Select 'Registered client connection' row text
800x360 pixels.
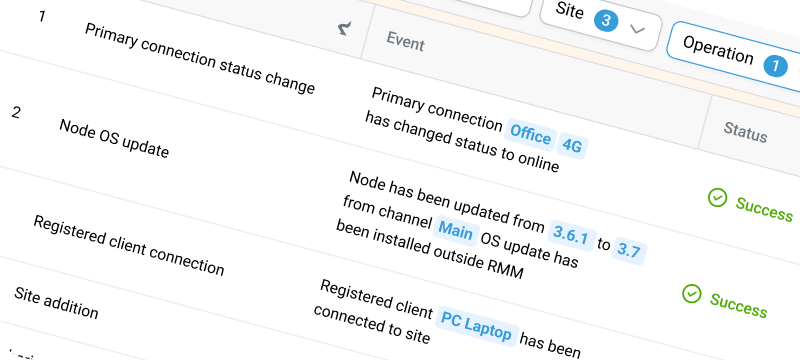pyautogui.click(x=128, y=245)
